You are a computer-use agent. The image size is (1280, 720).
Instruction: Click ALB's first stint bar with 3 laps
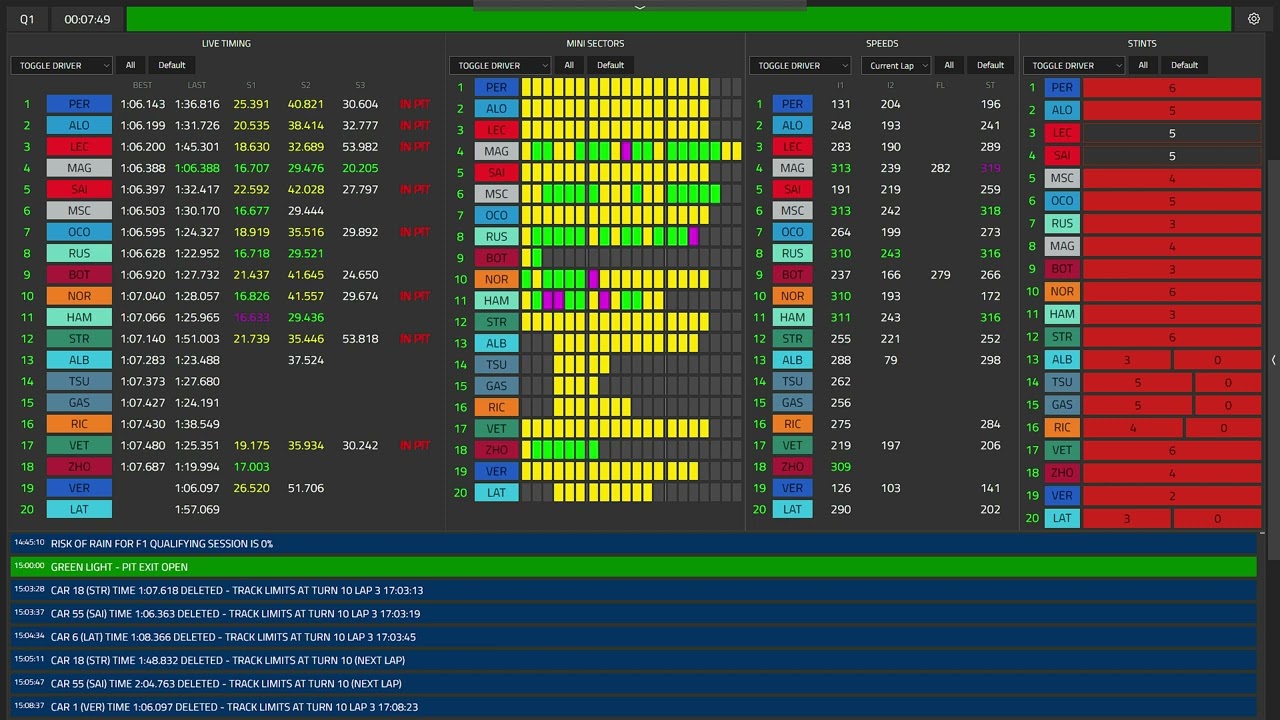1127,360
